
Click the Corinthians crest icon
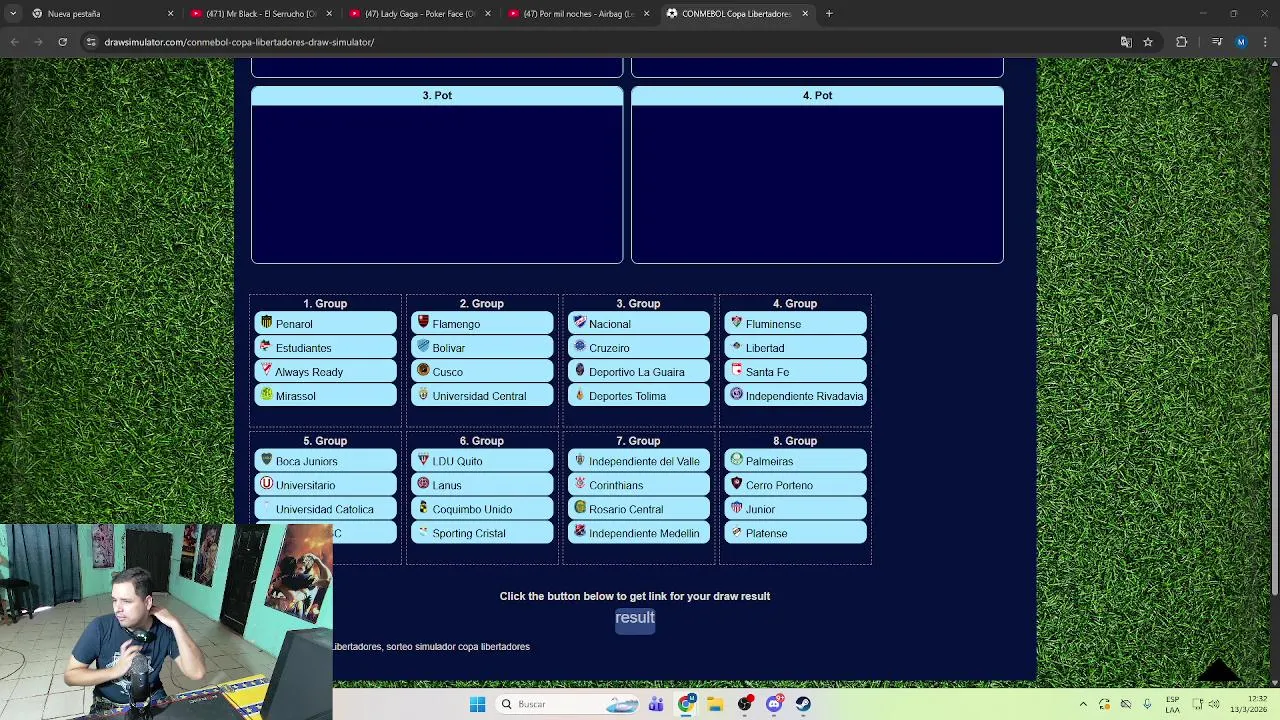[579, 484]
